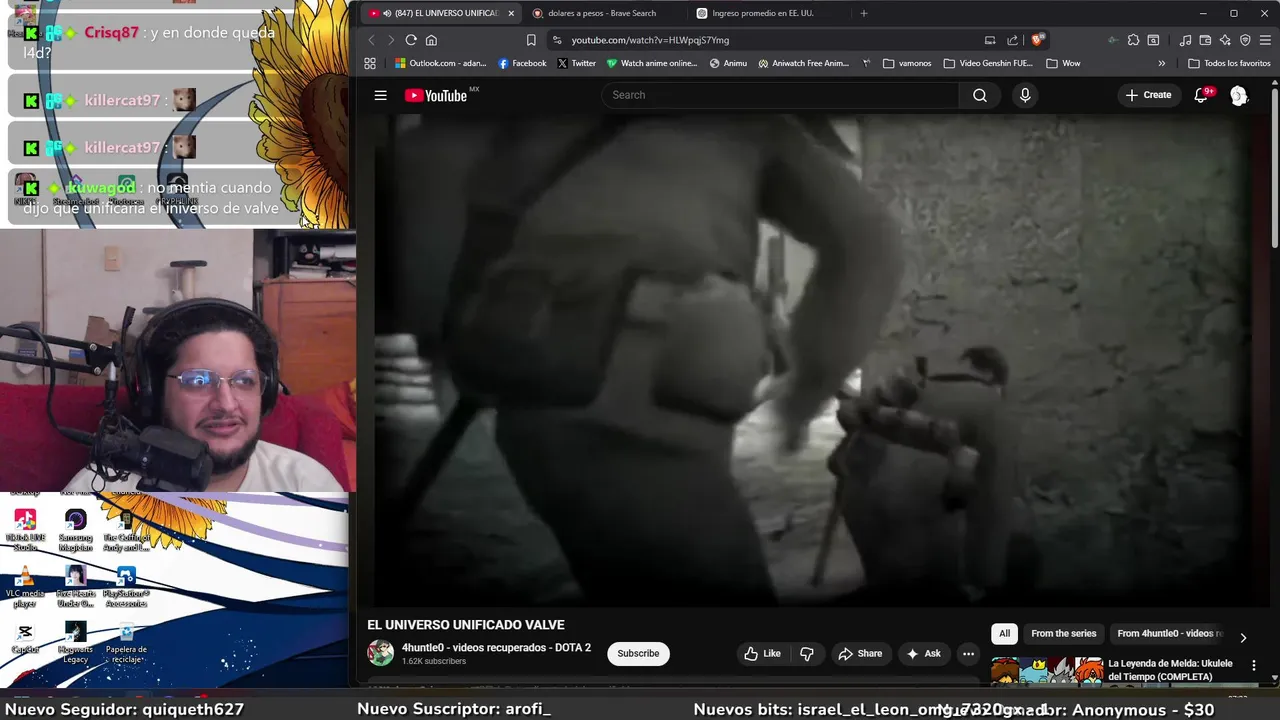Bookmark this page with the bookmark icon

coord(531,40)
